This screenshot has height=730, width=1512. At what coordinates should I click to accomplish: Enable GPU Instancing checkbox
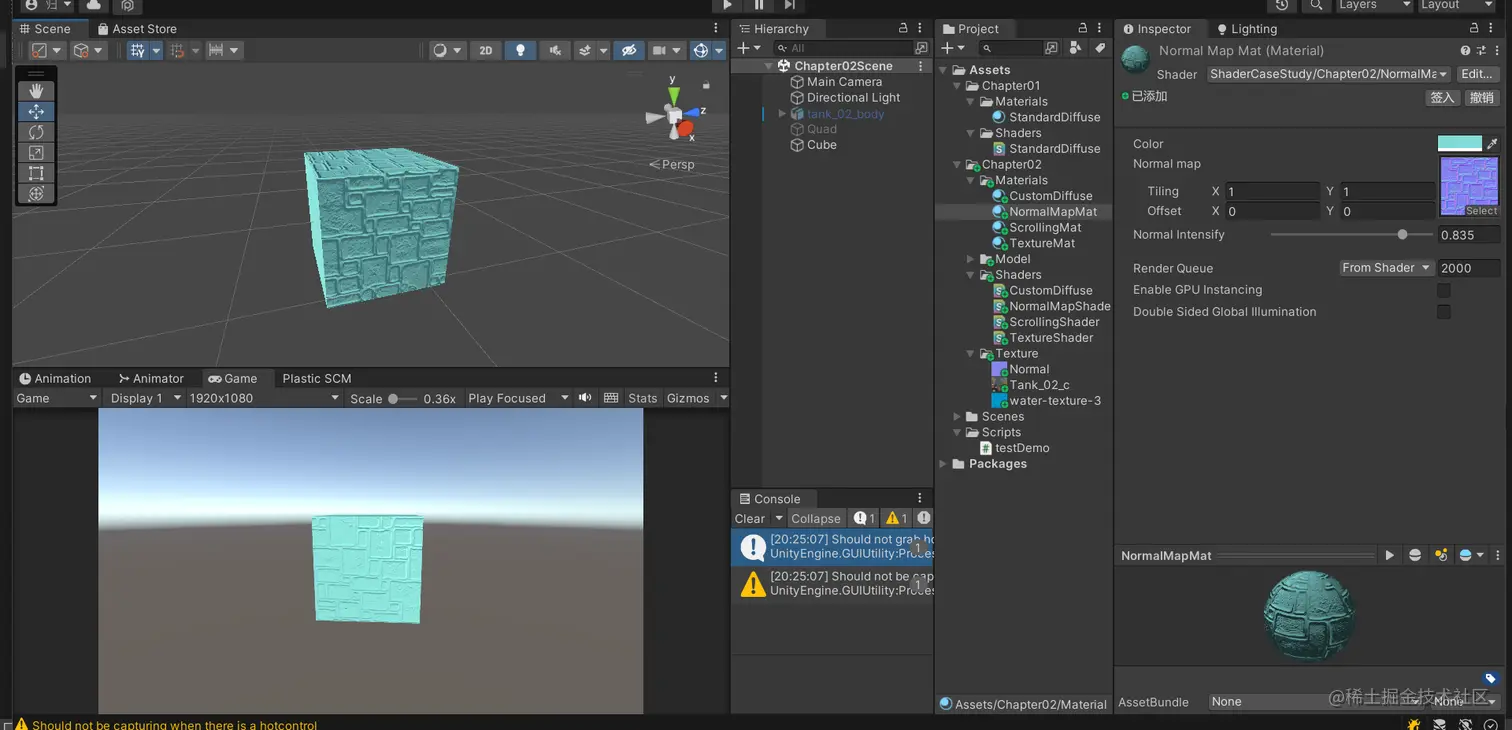point(1443,290)
